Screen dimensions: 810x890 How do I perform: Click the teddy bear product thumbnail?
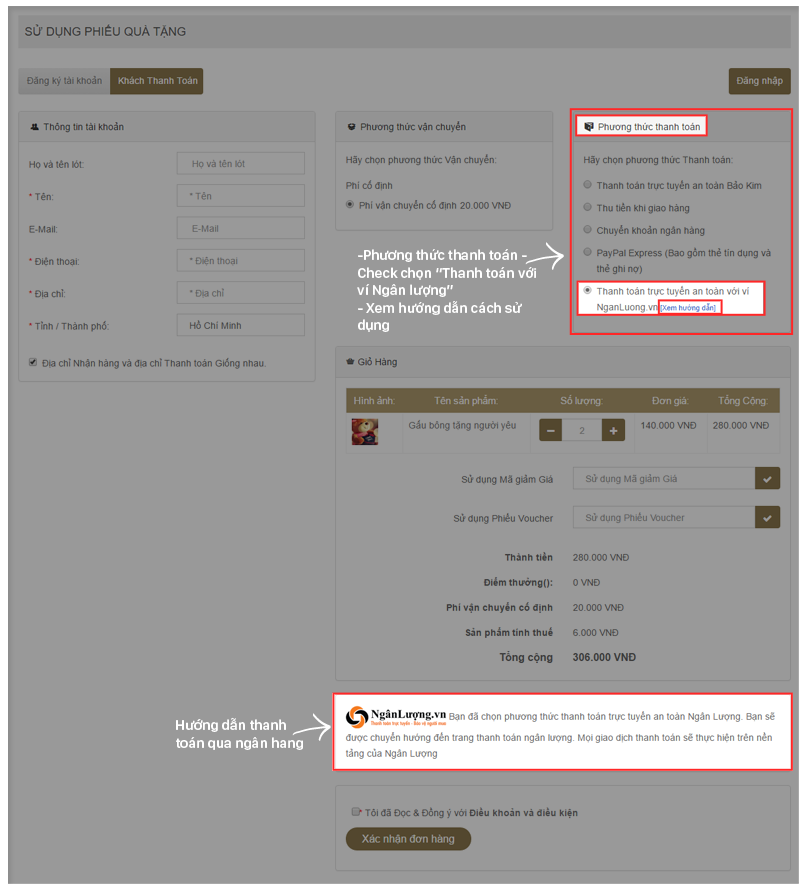point(364,432)
